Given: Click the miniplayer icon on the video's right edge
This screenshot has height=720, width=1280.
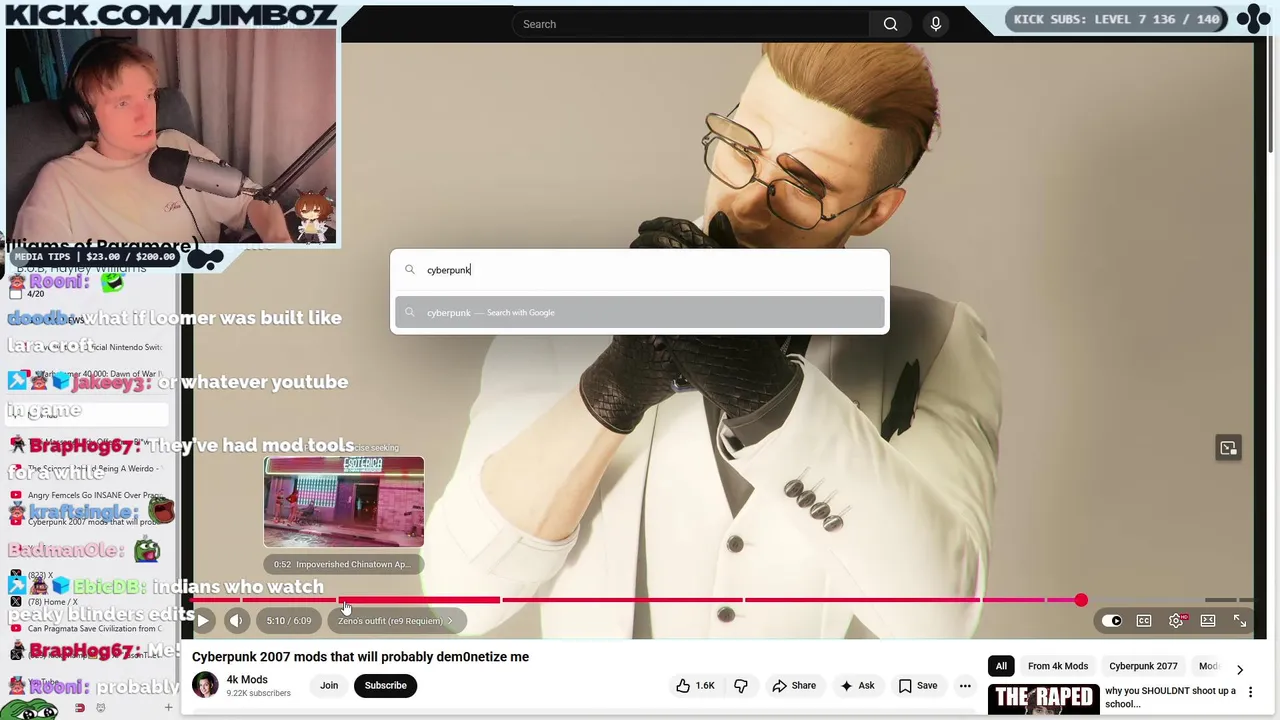Looking at the screenshot, I should (x=1228, y=448).
